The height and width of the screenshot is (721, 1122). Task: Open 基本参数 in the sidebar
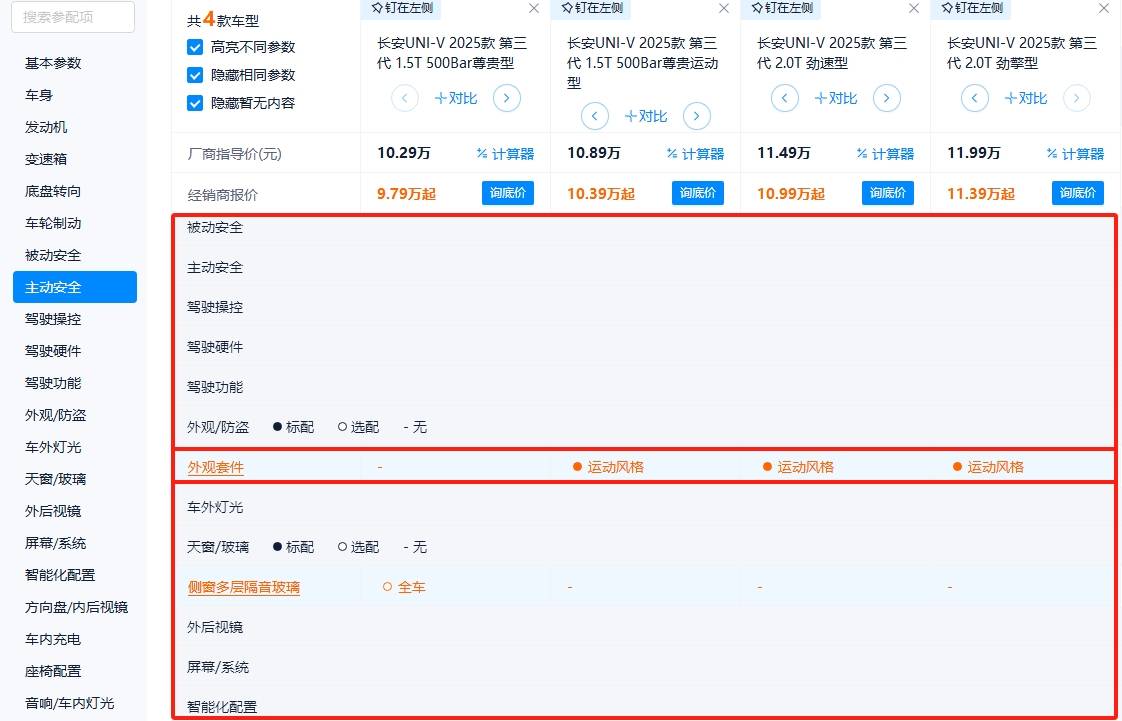pyautogui.click(x=53, y=63)
